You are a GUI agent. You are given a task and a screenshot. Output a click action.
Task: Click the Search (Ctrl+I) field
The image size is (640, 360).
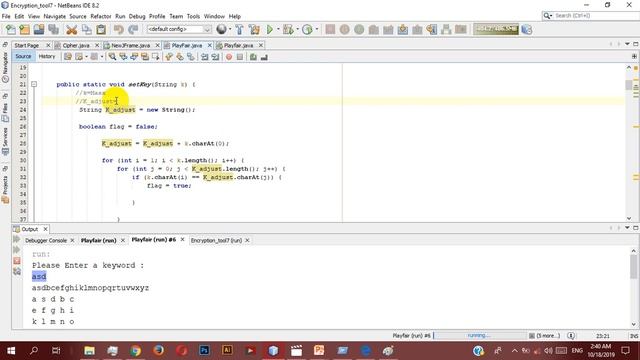(x=591, y=16)
